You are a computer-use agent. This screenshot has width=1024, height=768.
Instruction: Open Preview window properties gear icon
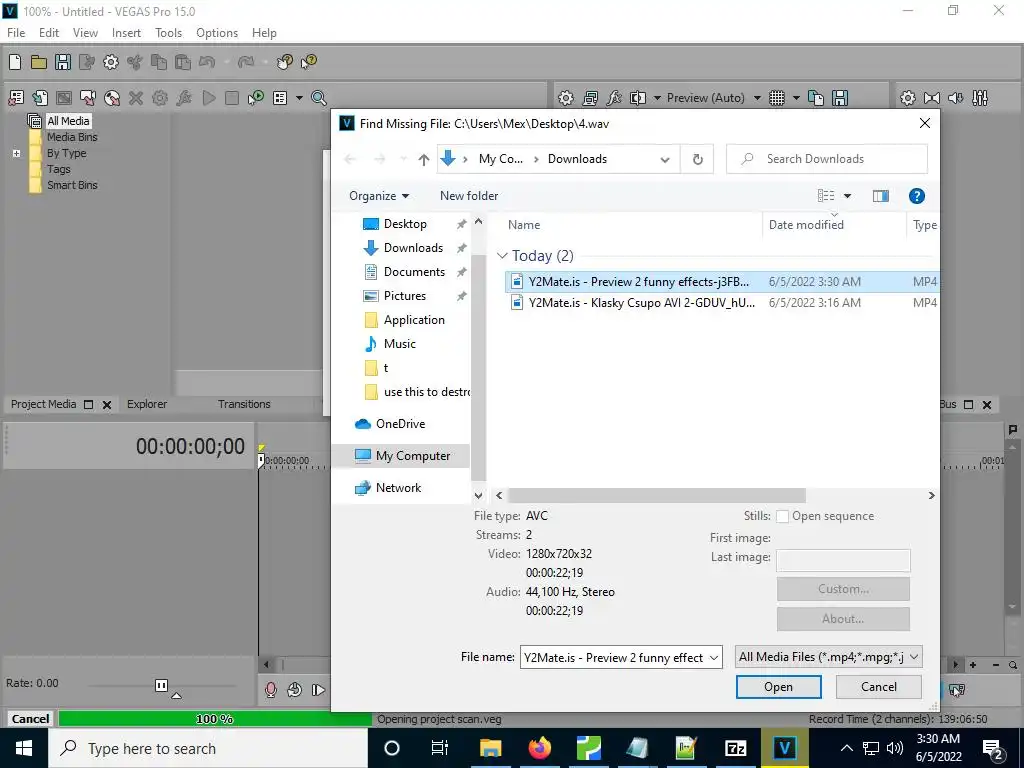pos(566,98)
